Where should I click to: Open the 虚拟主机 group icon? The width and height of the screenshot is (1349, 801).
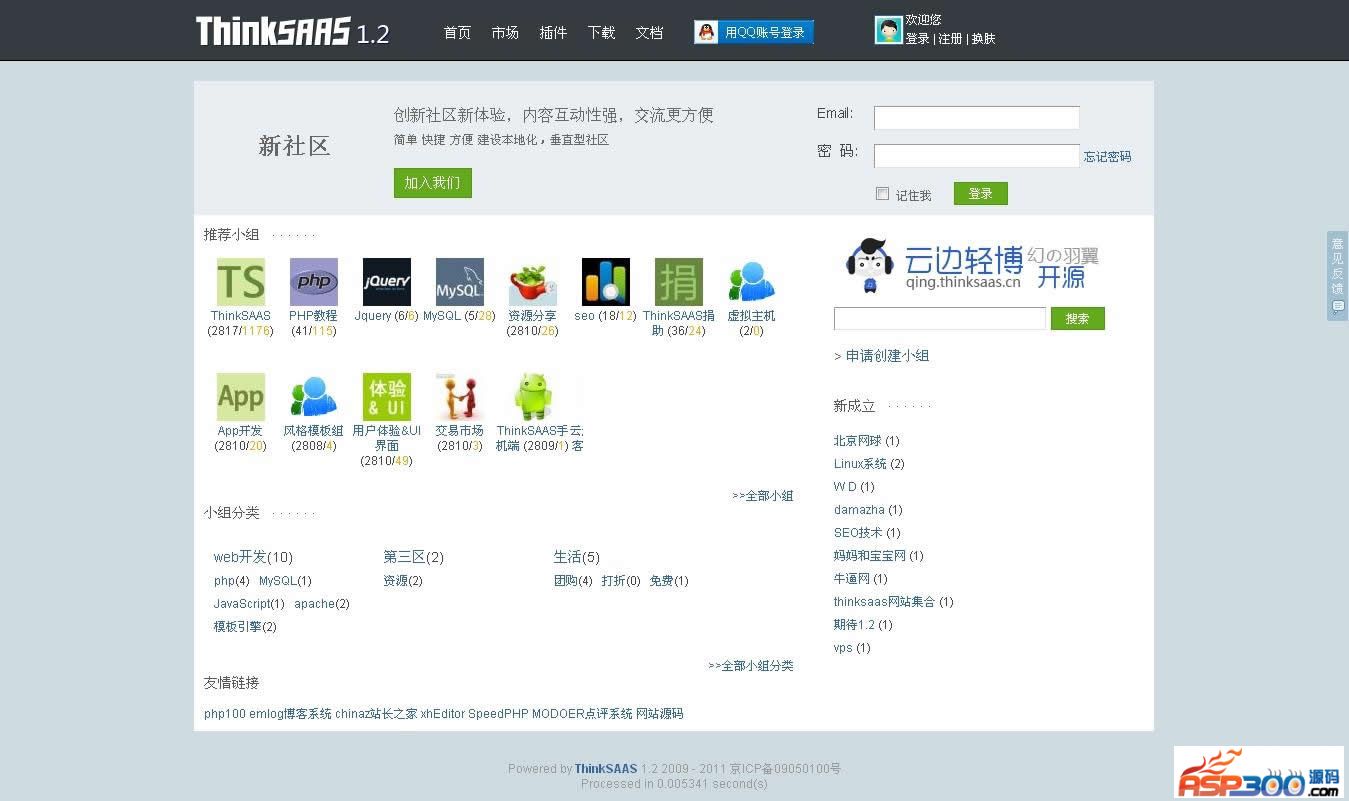(x=752, y=282)
